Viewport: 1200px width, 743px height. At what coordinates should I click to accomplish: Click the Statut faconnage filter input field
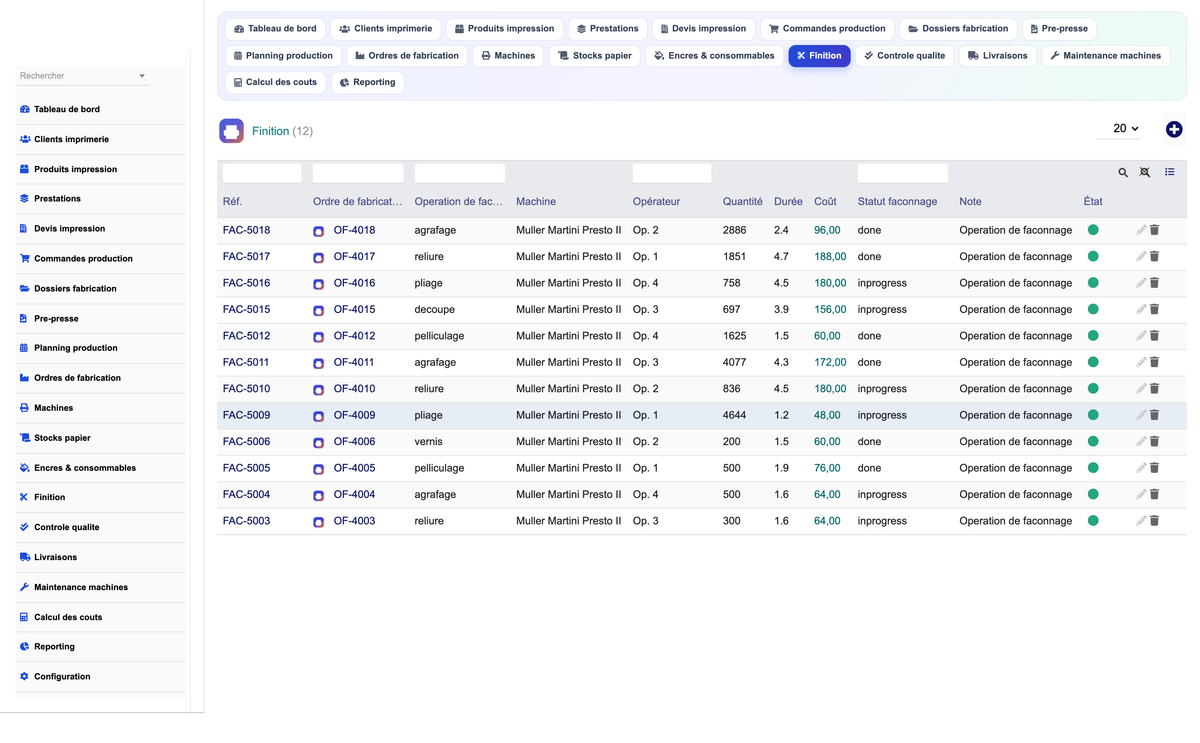click(903, 173)
